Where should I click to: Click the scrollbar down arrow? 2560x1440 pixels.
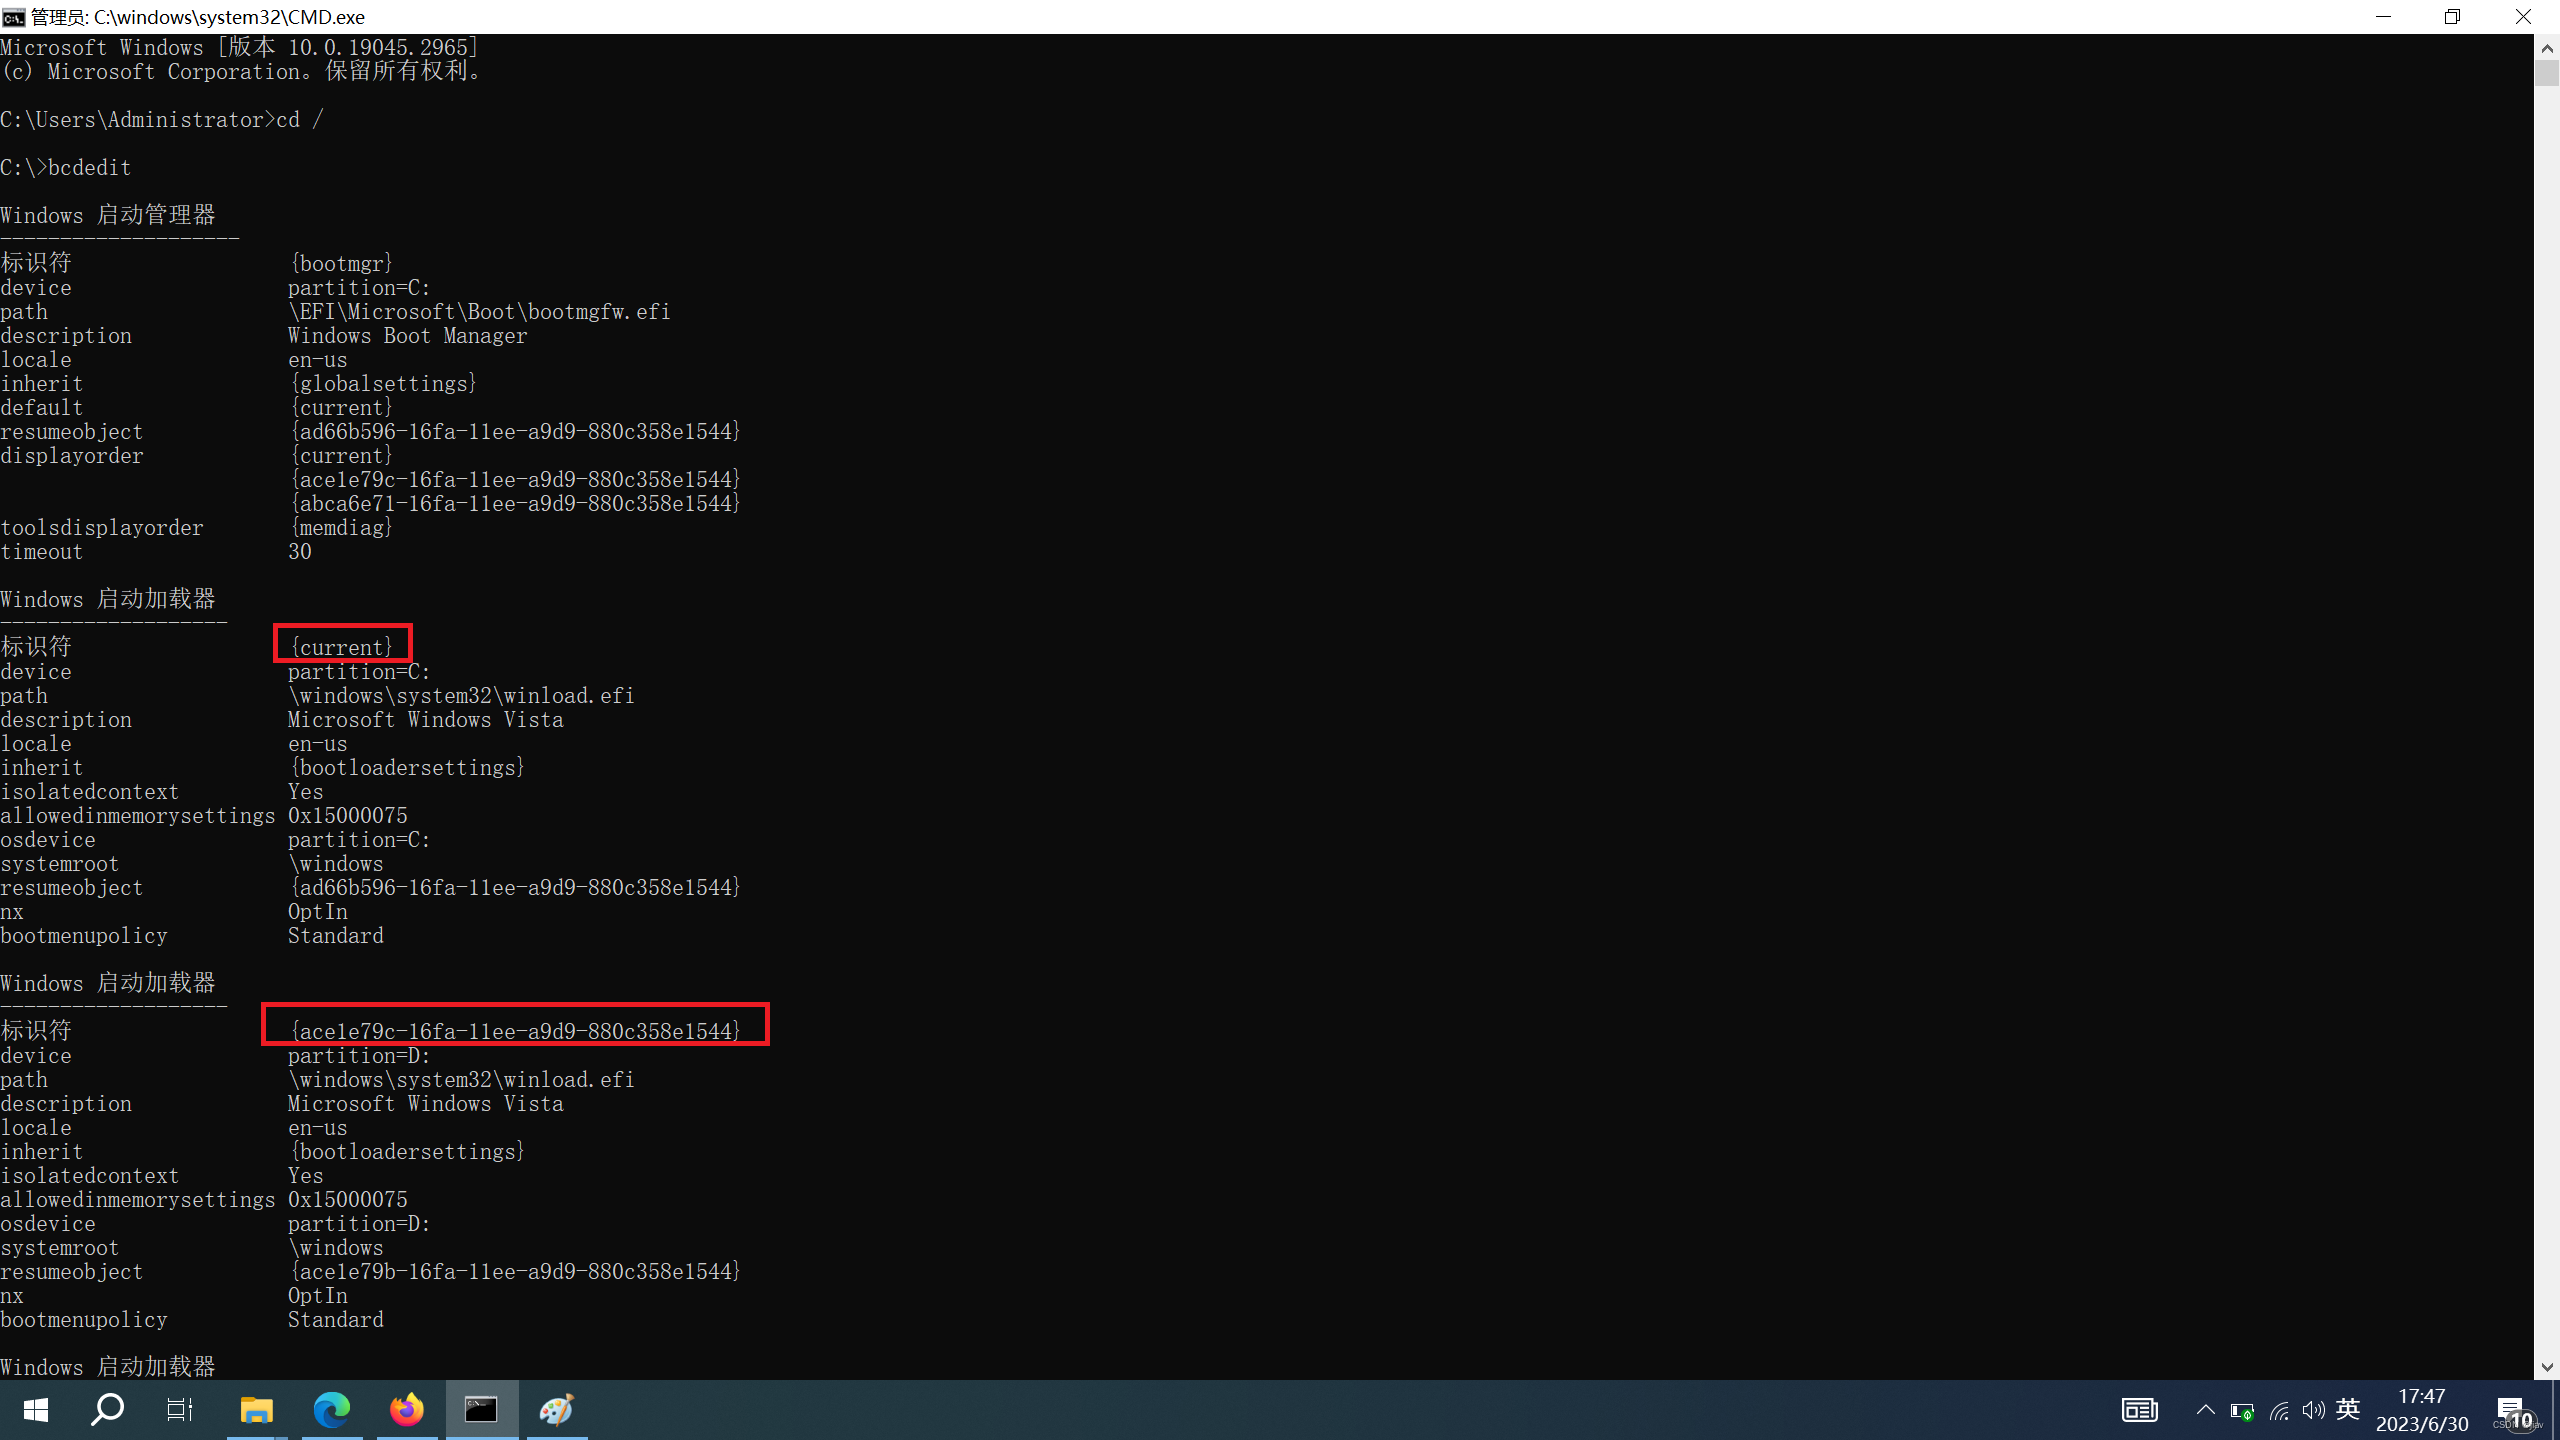[2546, 1367]
